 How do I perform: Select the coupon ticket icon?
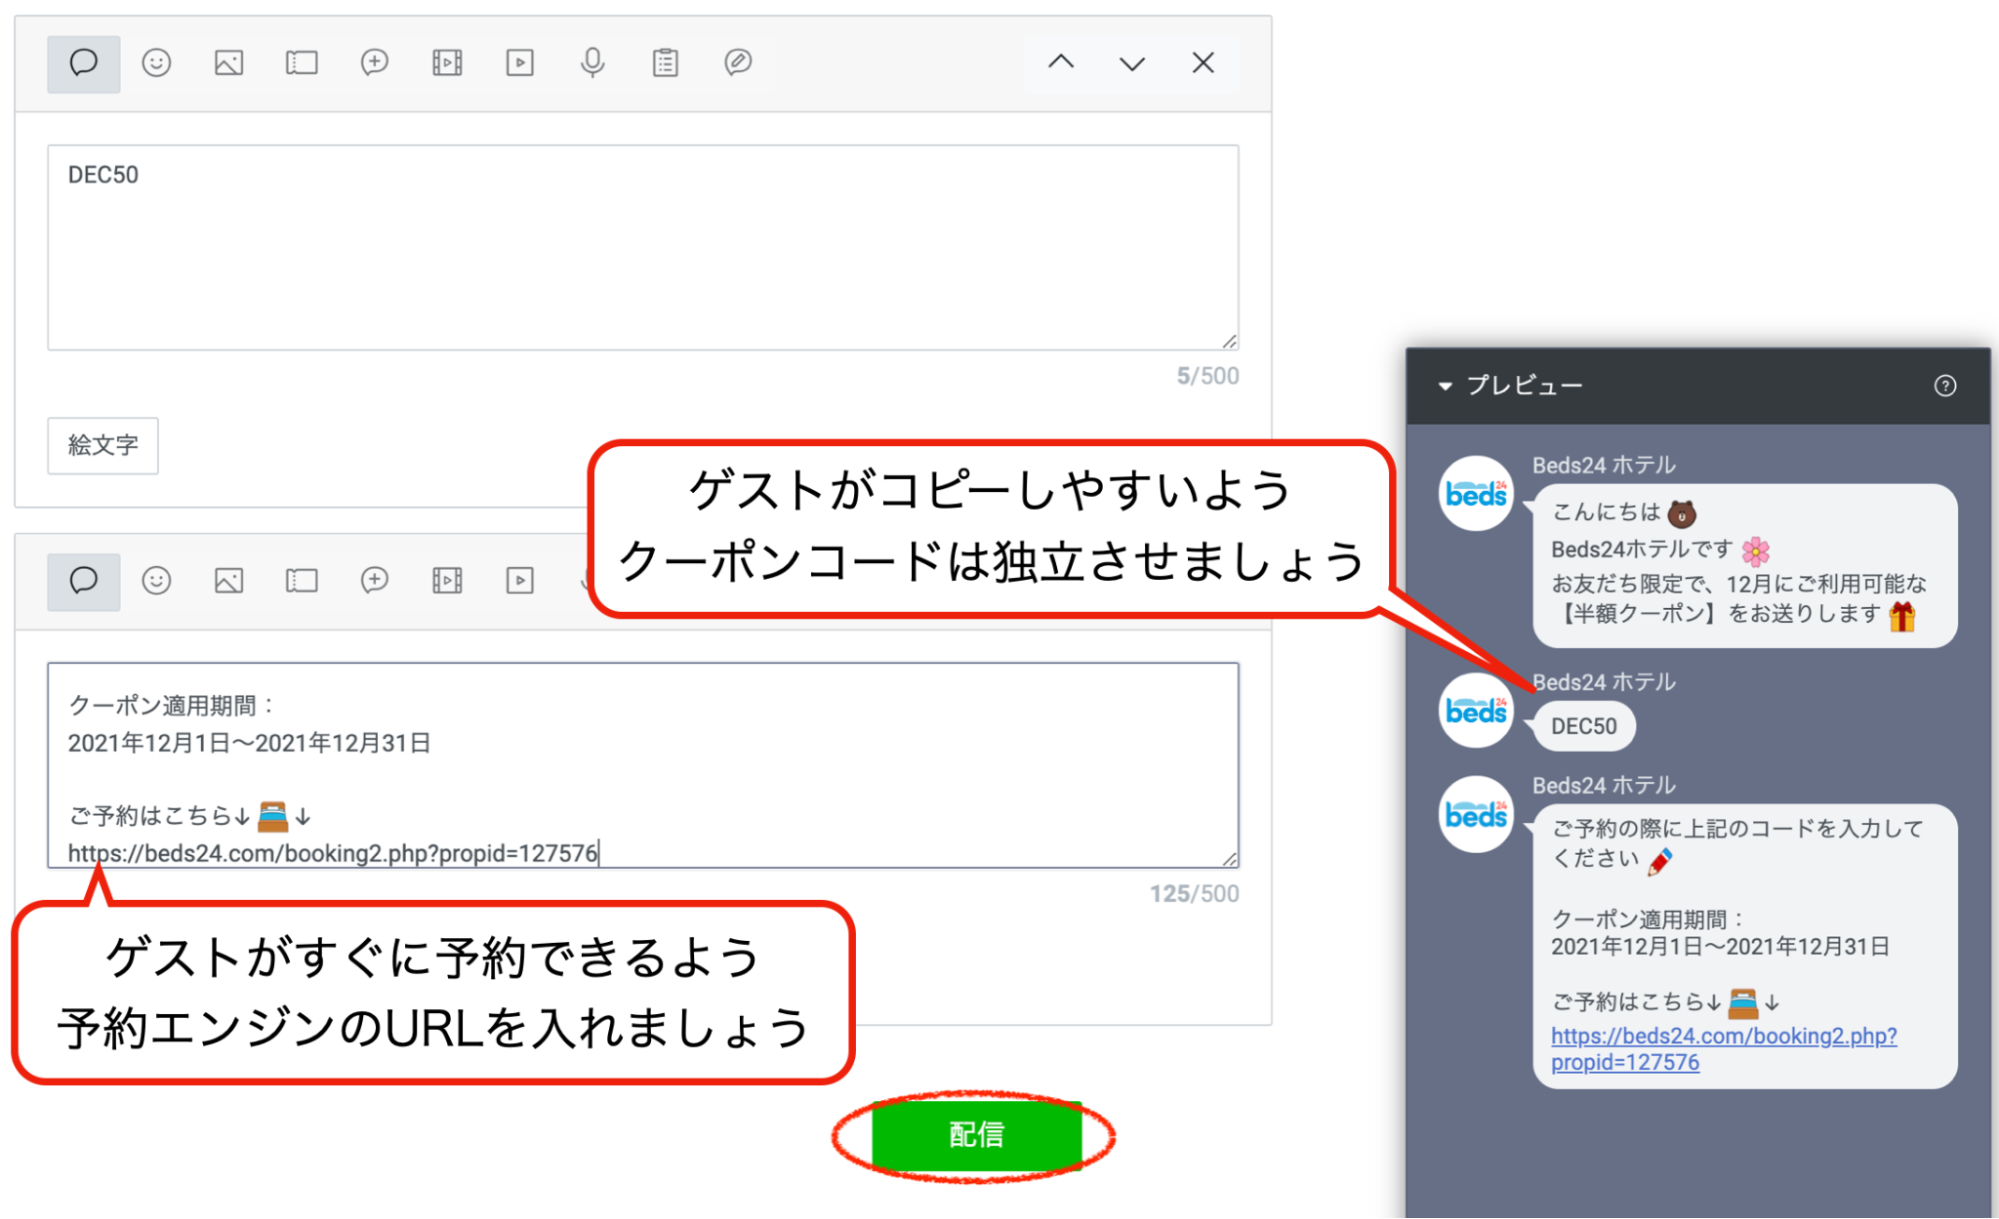point(300,63)
